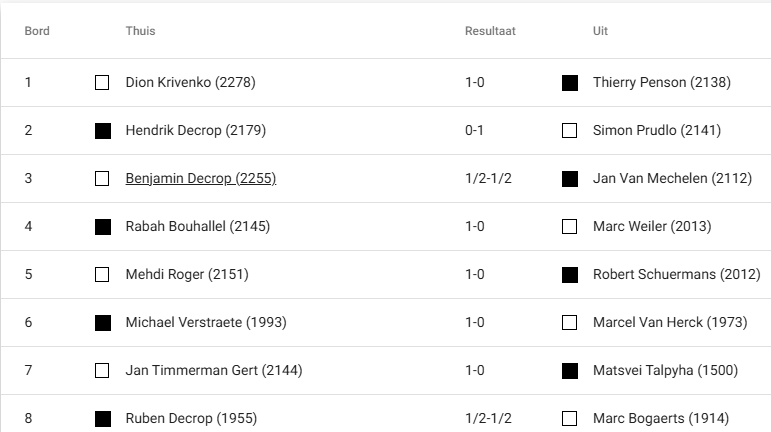Open Benjamin Decrop player link

click(x=200, y=179)
